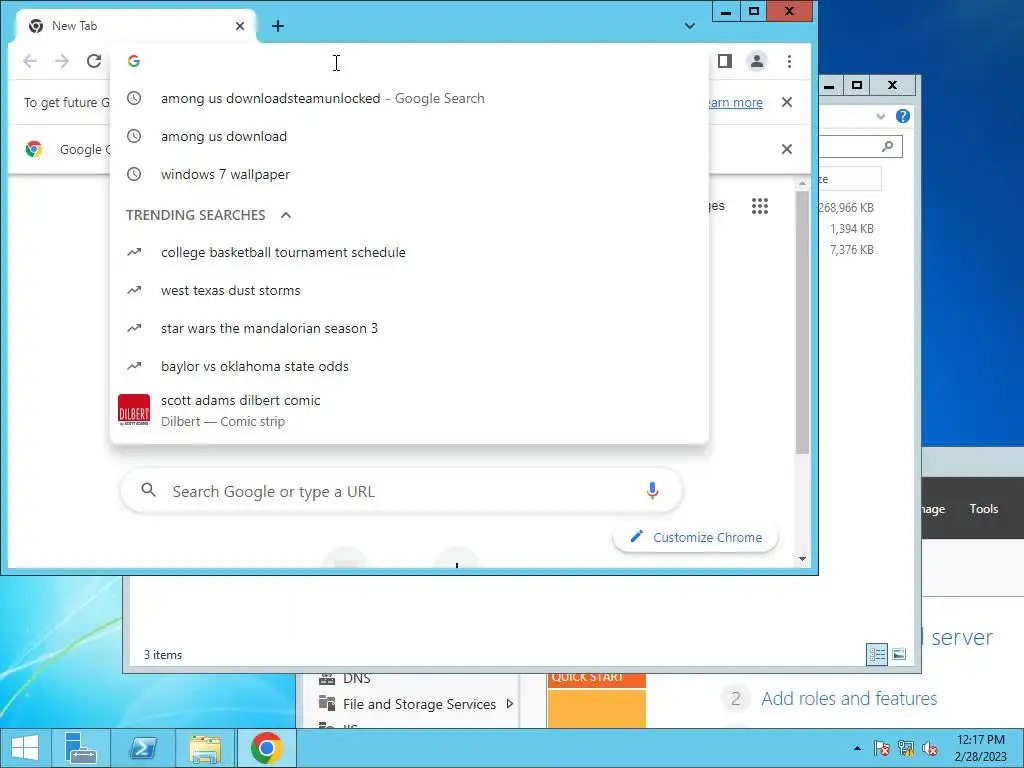Open File and Storage Services in Server Manager
This screenshot has height=768, width=1024.
[419, 704]
